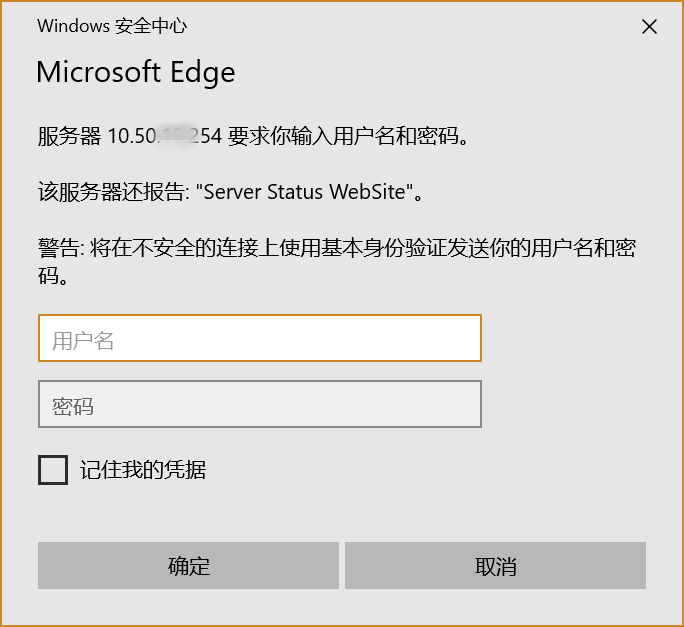
Task: Click the server IP address starting 10.50
Action: (164, 136)
